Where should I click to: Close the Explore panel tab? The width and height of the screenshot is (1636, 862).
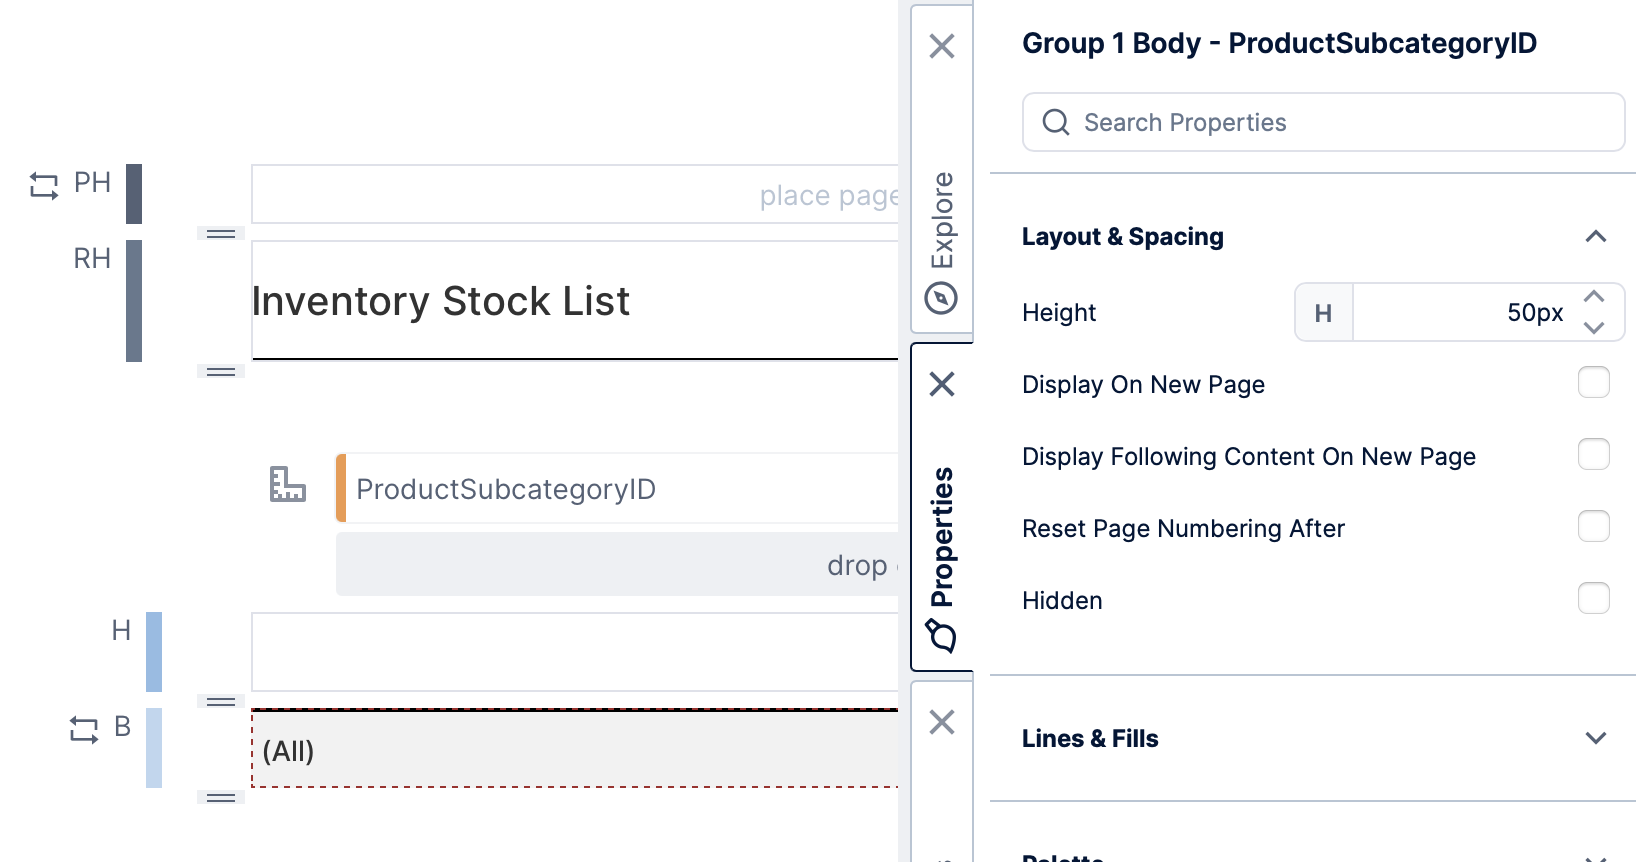[942, 46]
